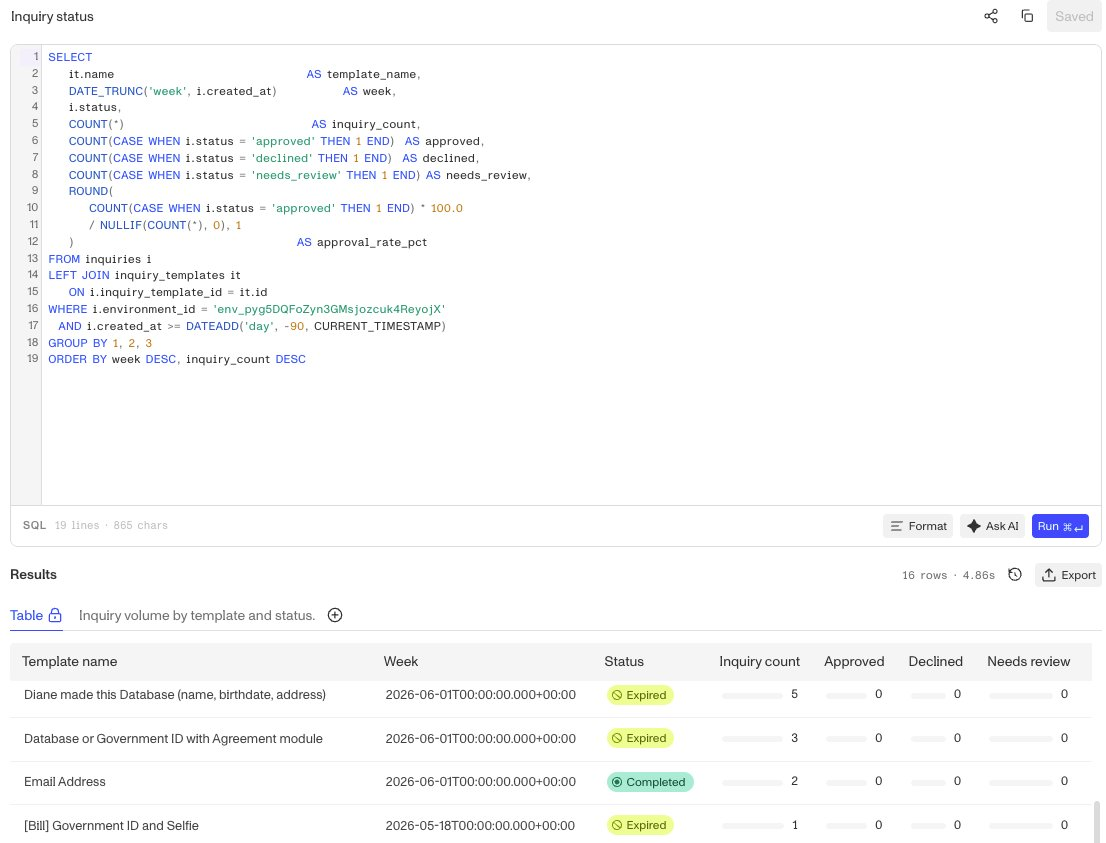Sort by Needs review column header
The image size is (1106, 843).
point(1028,662)
